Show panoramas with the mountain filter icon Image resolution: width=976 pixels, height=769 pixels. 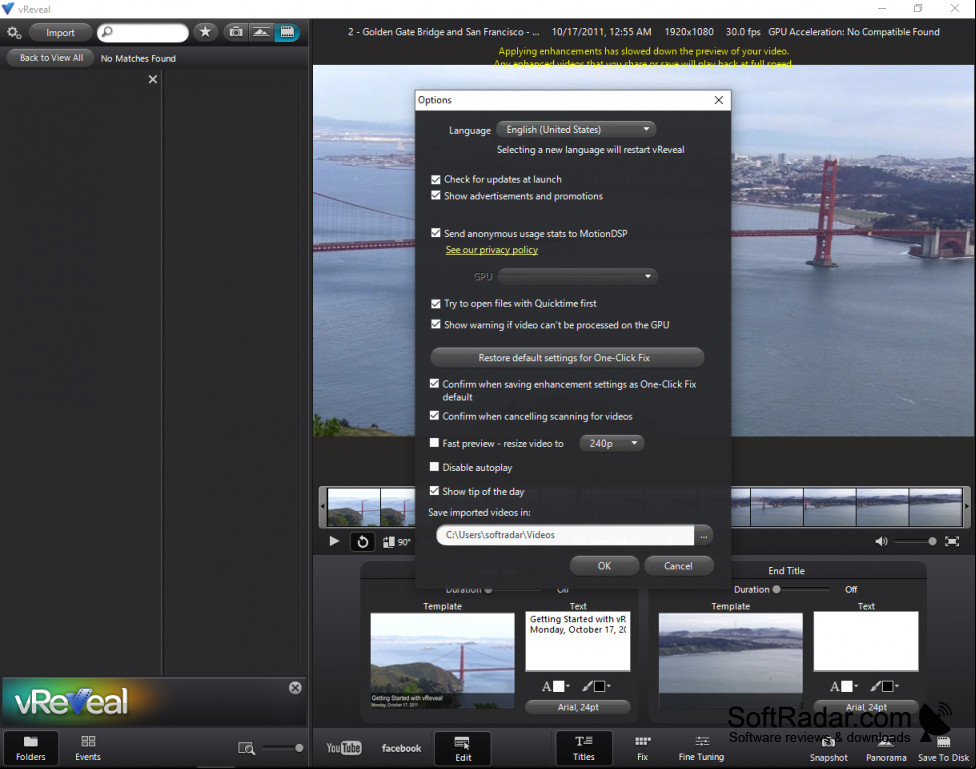coord(261,32)
